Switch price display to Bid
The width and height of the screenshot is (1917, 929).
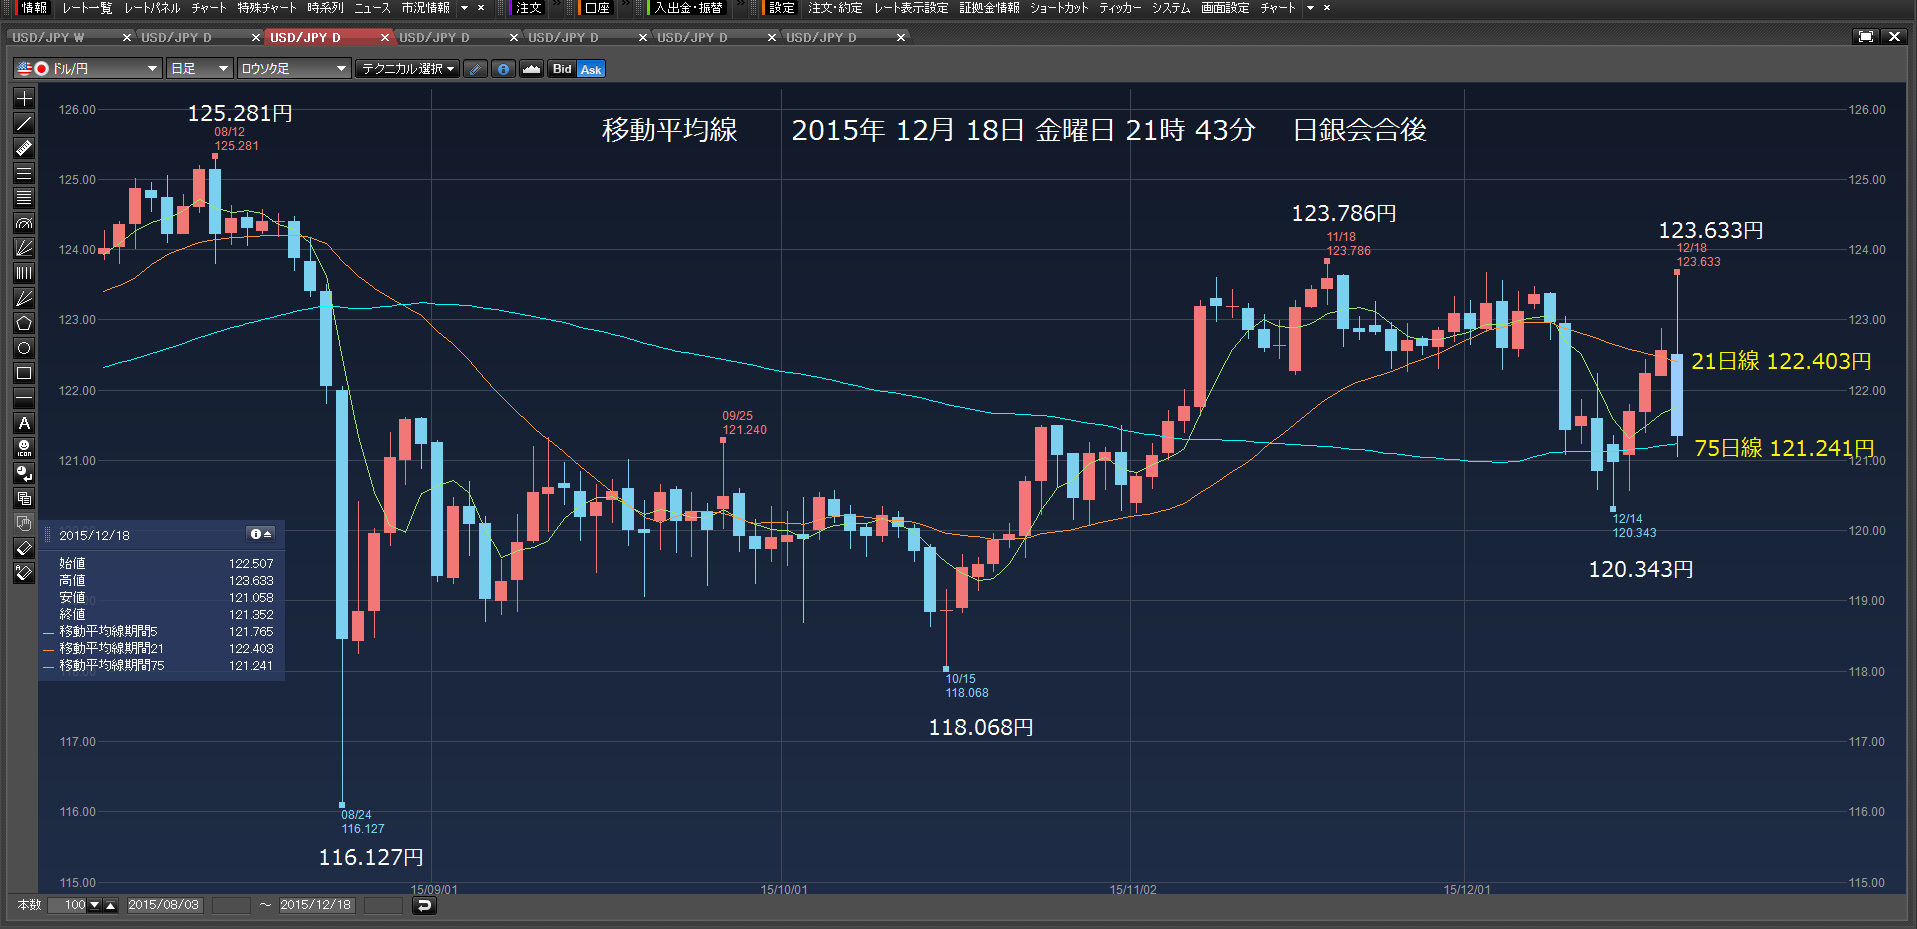coord(562,69)
